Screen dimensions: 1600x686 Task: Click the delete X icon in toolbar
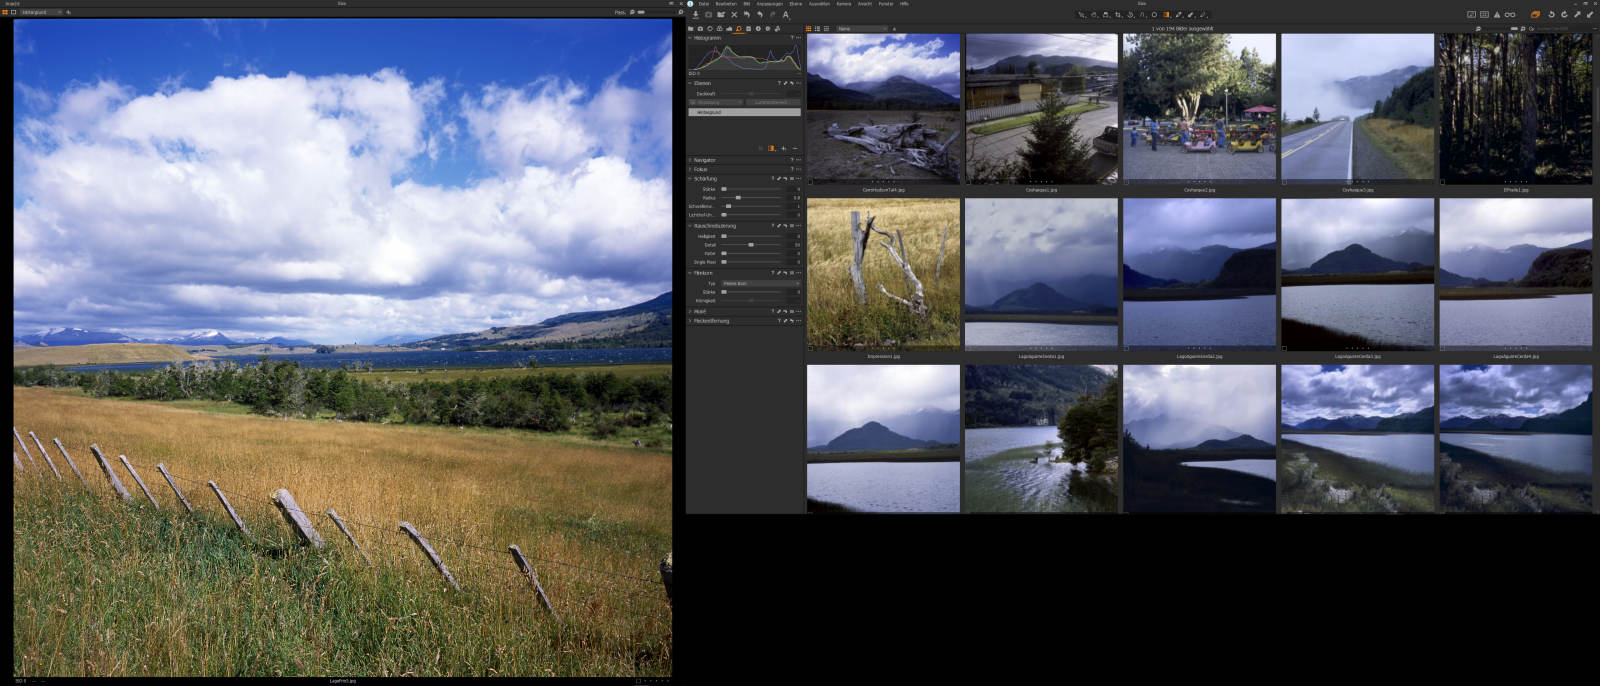click(x=734, y=15)
